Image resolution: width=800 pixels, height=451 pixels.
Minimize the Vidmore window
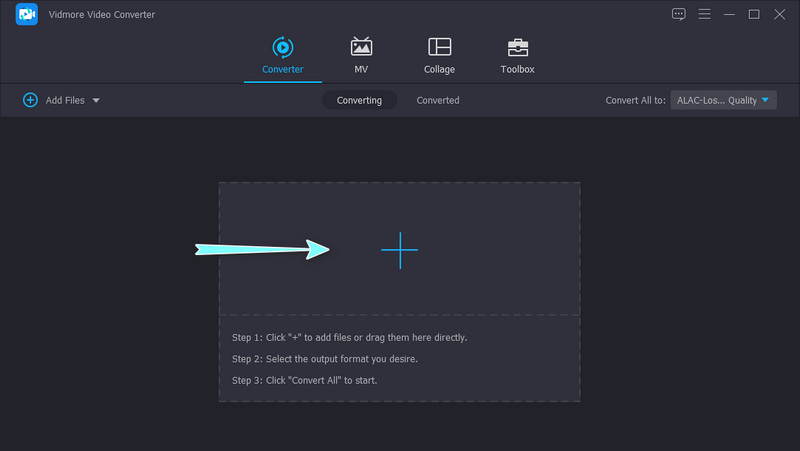click(x=729, y=14)
